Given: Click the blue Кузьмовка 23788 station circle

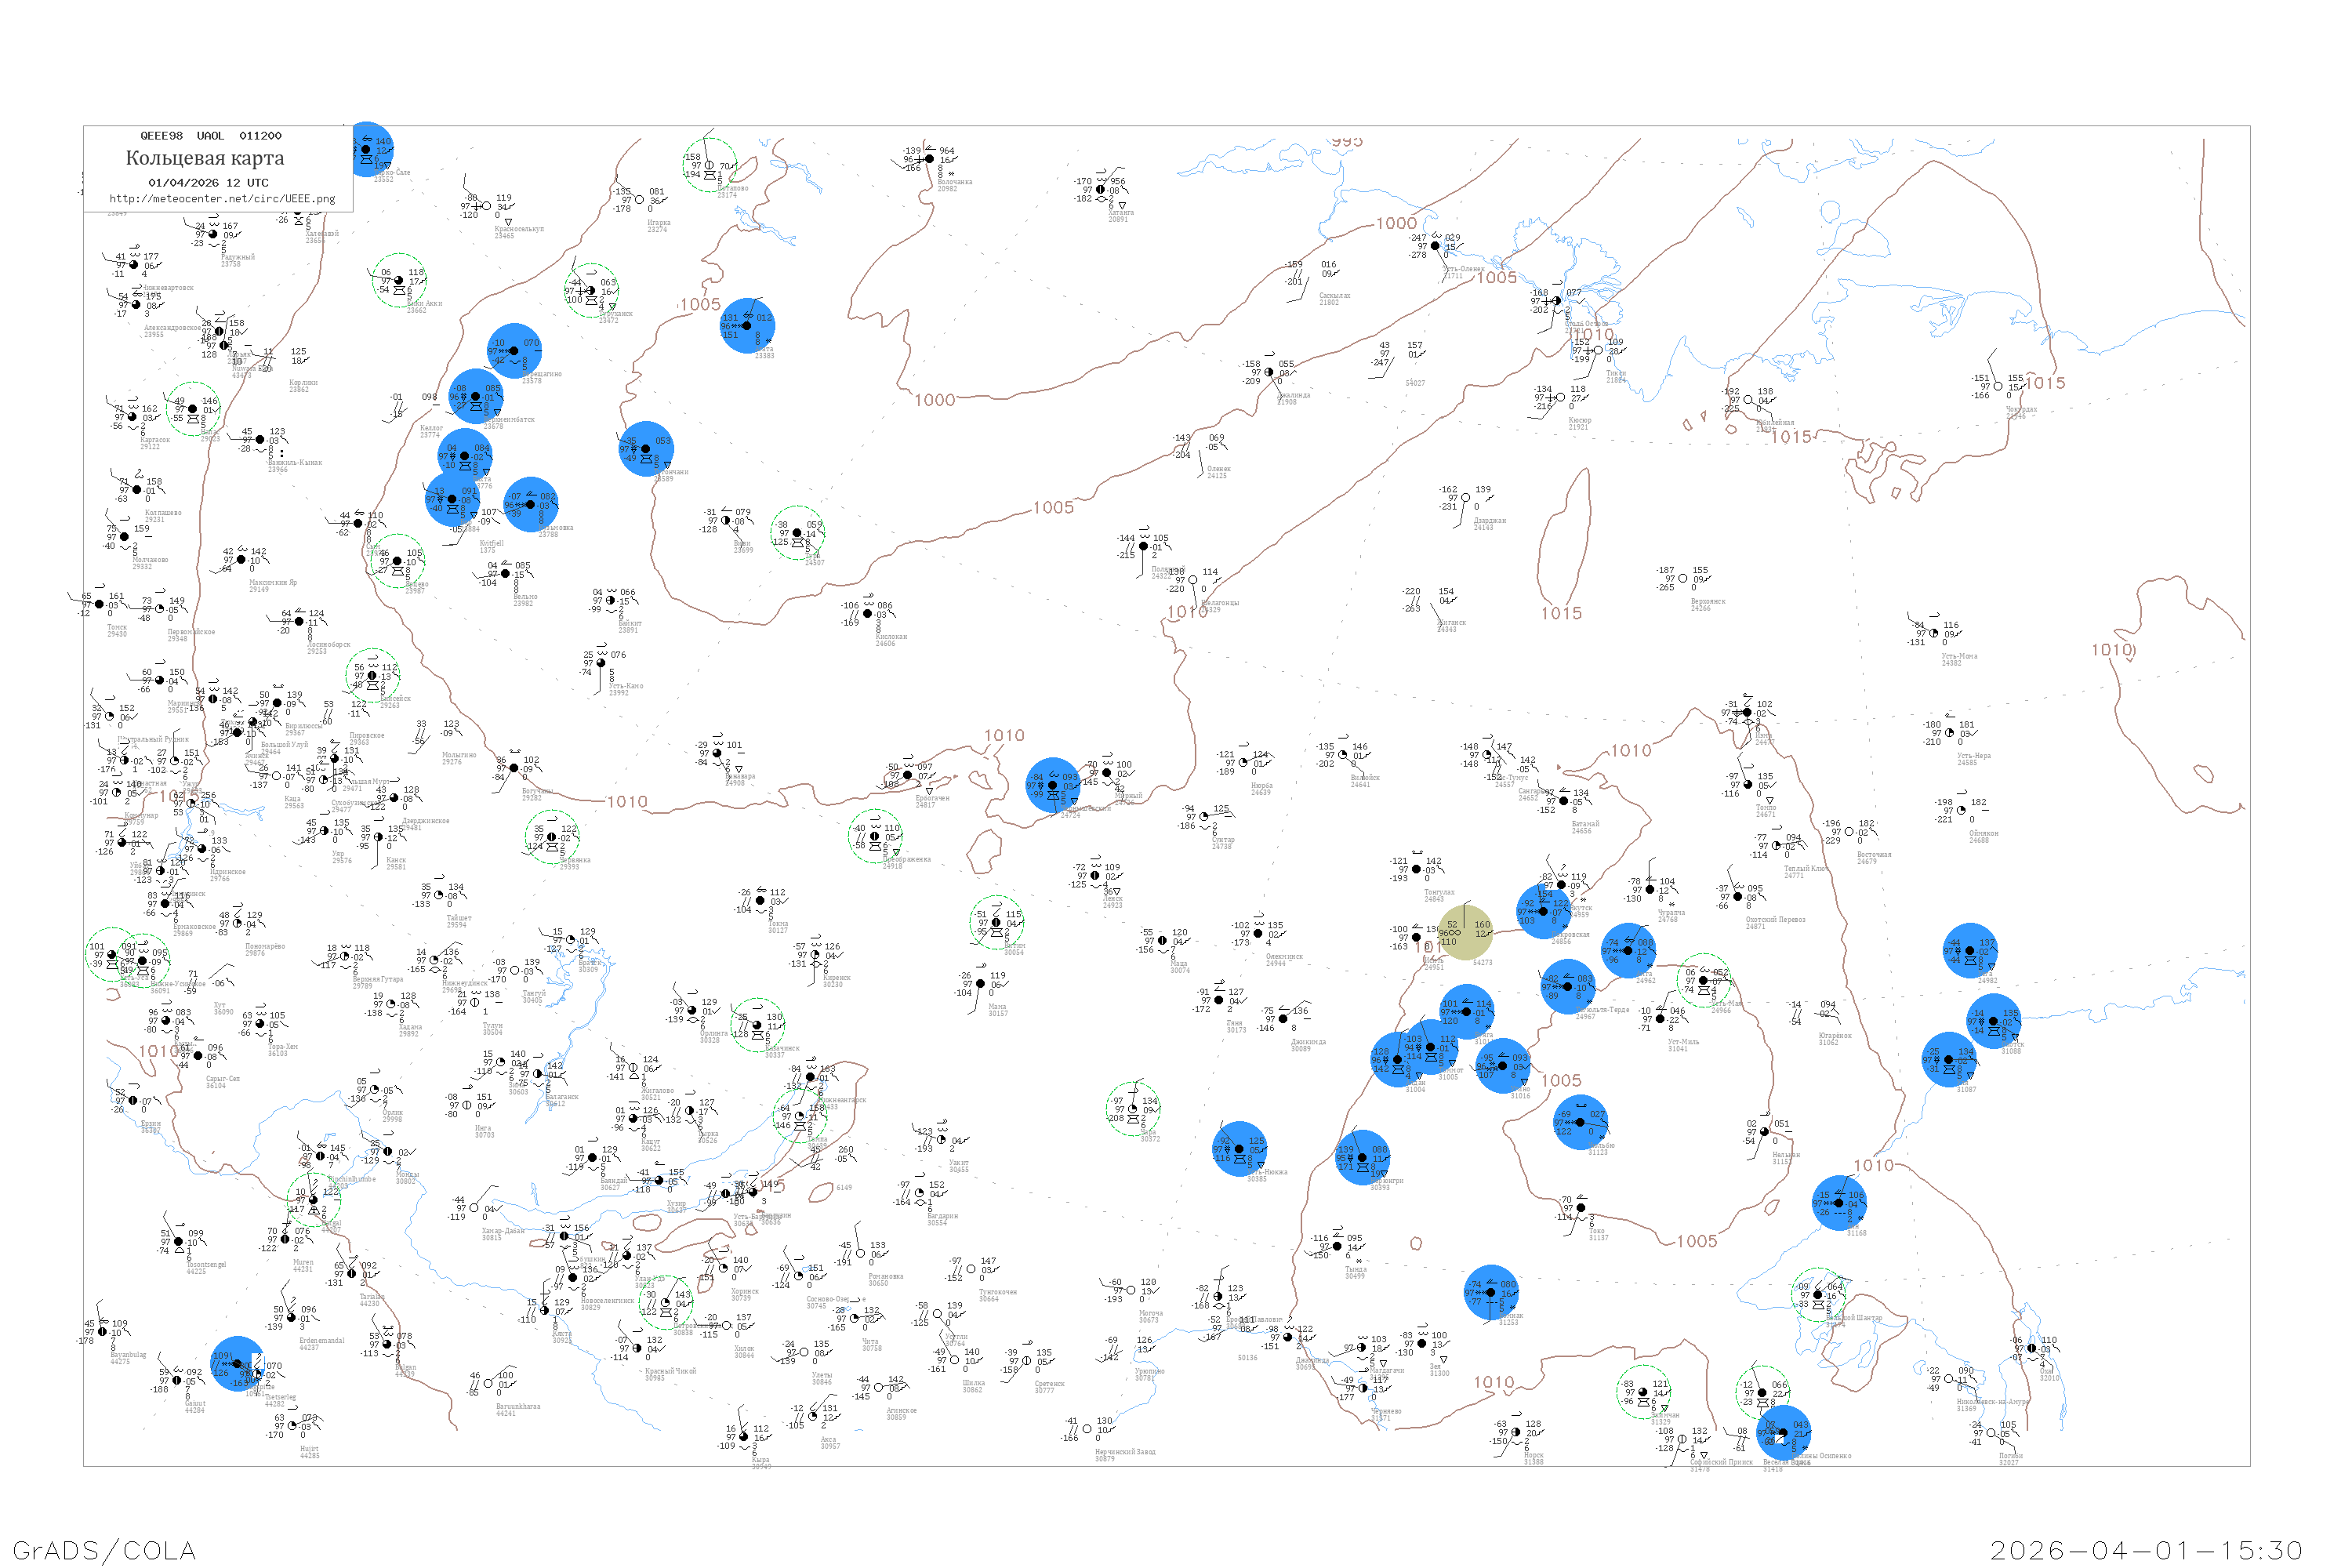Looking at the screenshot, I should 530,504.
